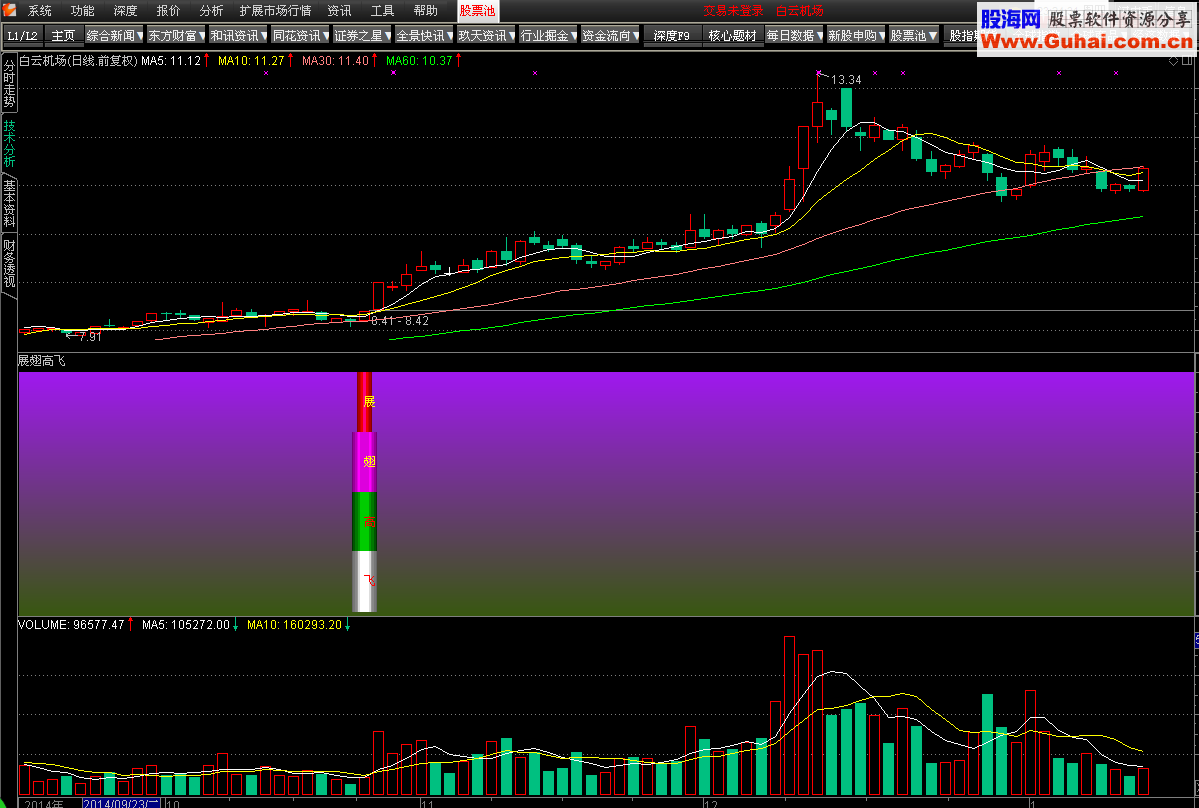Image resolution: width=1199 pixels, height=808 pixels.
Task: Expand the 新股申购 dropdown
Action: [856, 35]
